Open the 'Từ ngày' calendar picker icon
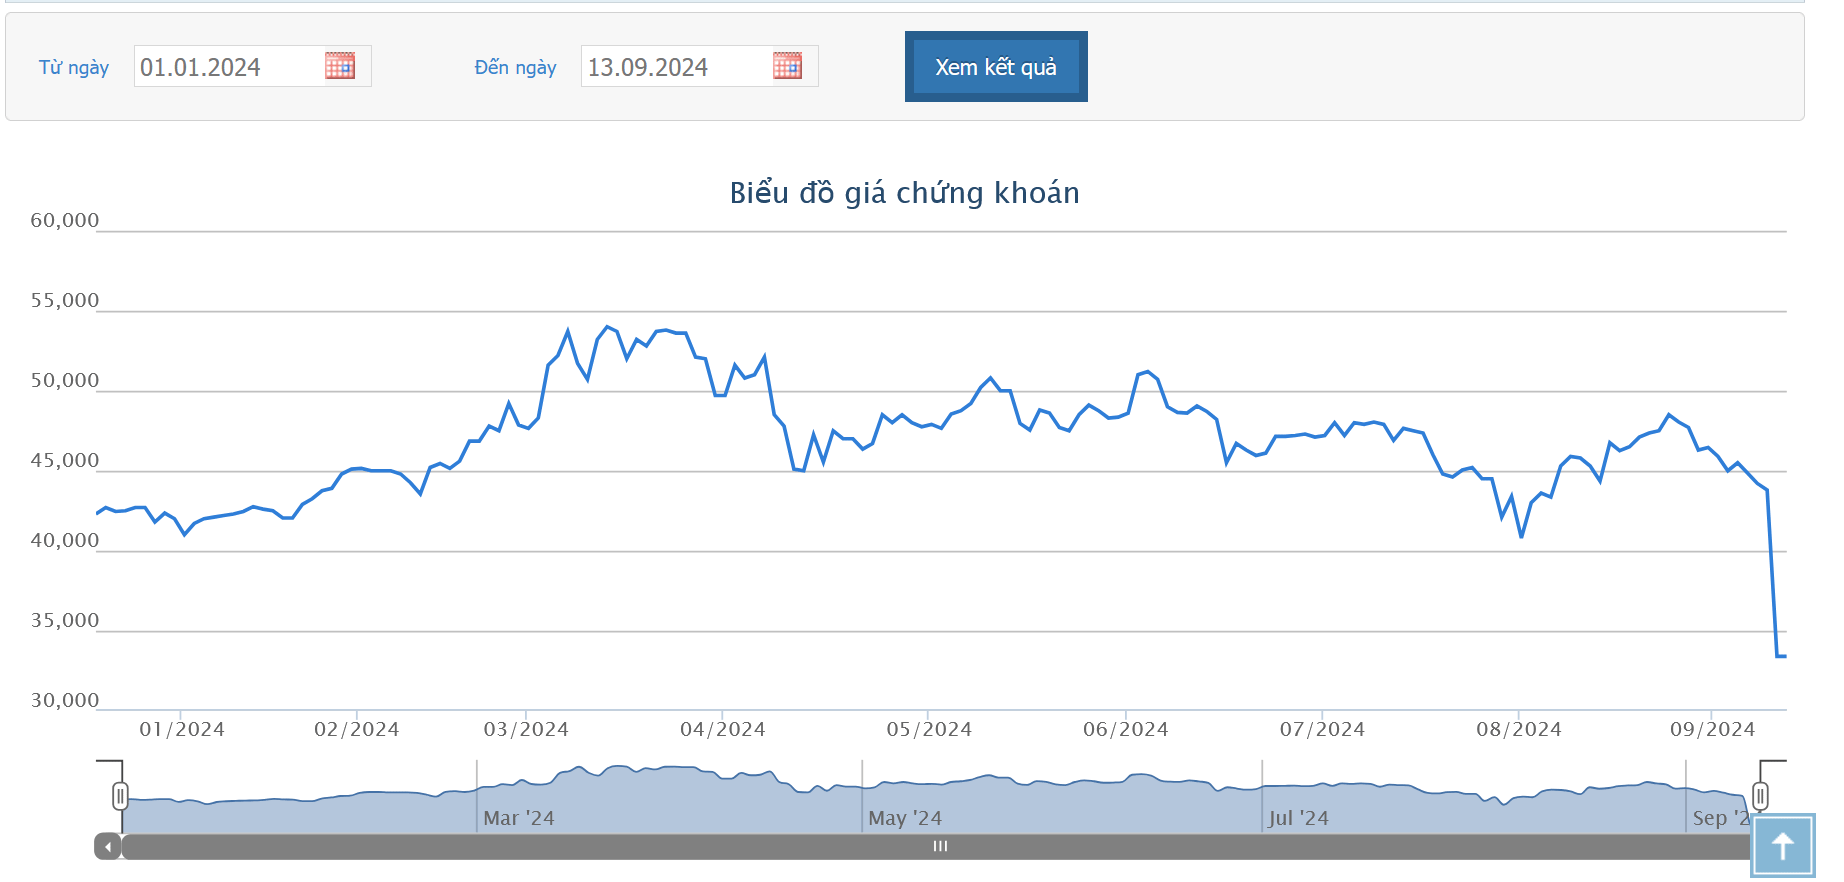1844x882 pixels. [340, 66]
